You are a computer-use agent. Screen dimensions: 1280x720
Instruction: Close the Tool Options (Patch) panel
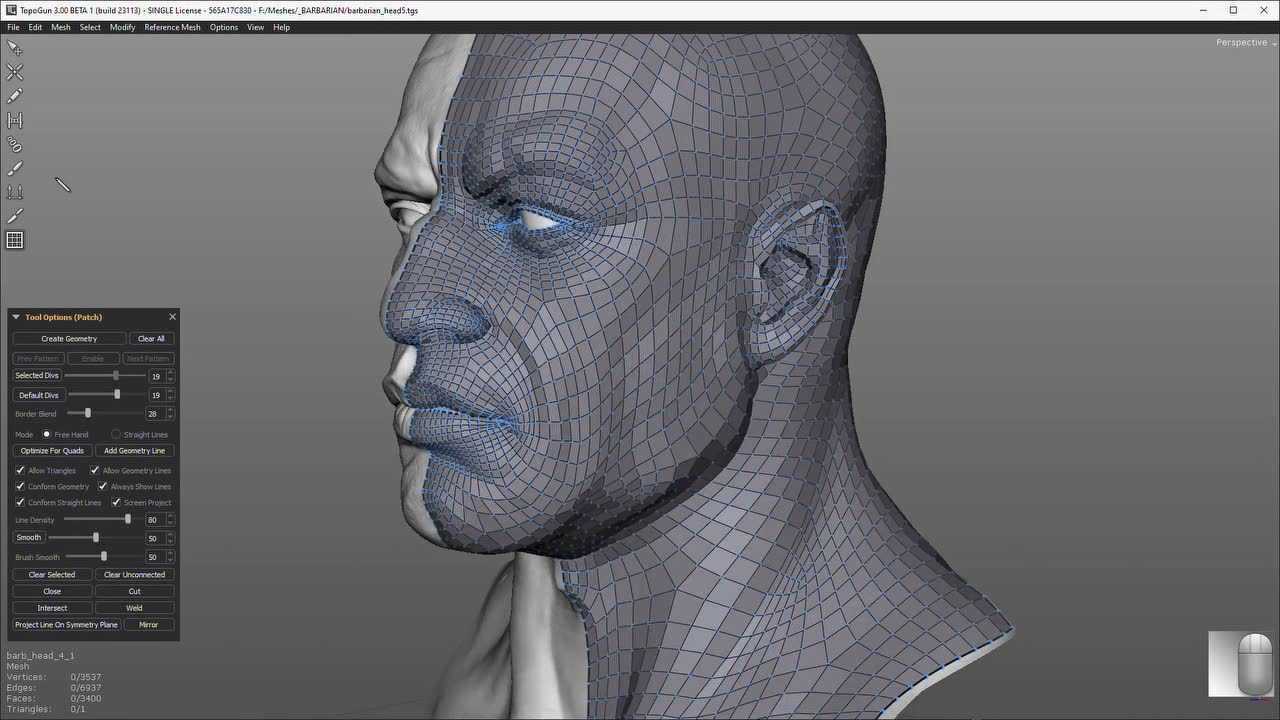172,317
